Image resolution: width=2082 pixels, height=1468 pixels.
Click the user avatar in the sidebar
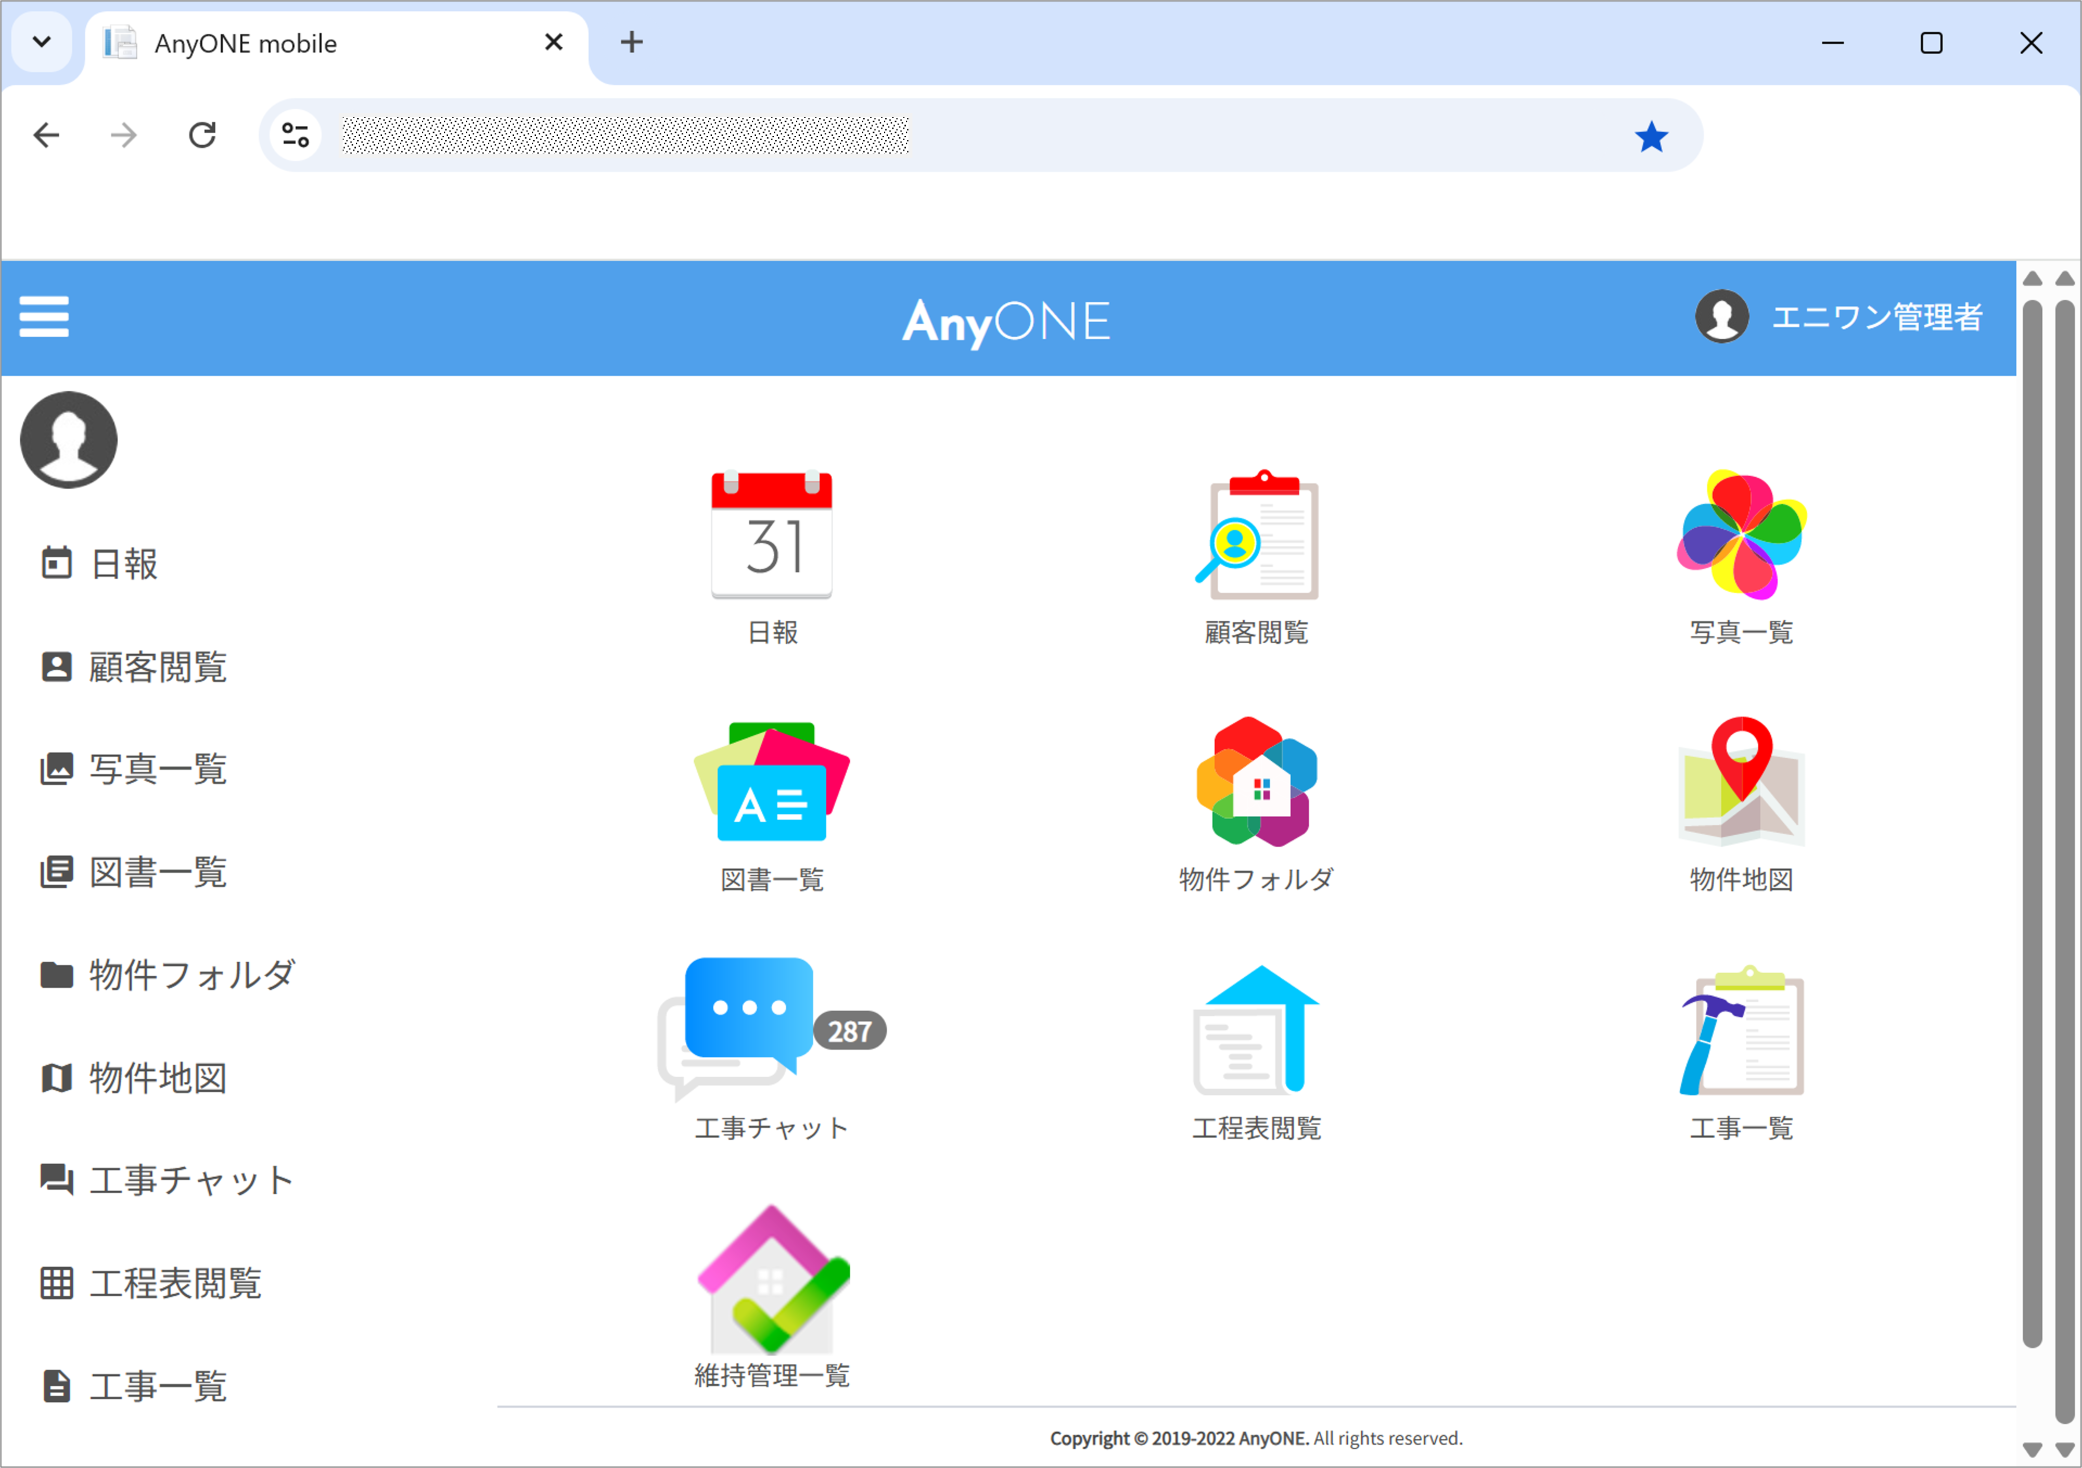pos(68,439)
